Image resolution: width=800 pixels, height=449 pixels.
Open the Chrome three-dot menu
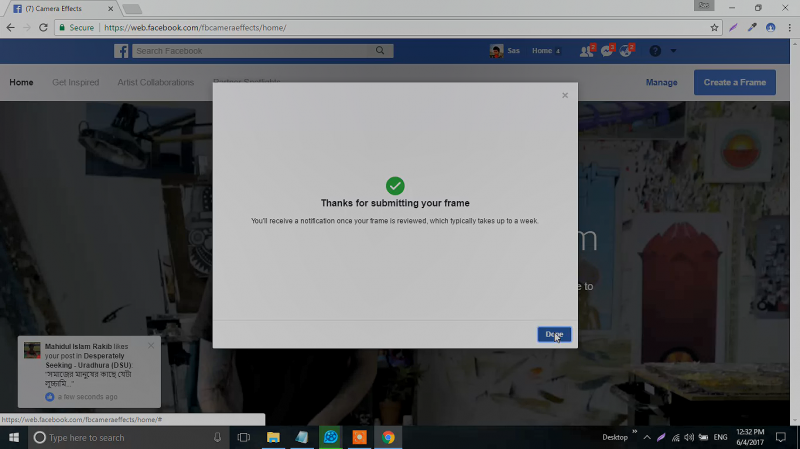coord(789,28)
